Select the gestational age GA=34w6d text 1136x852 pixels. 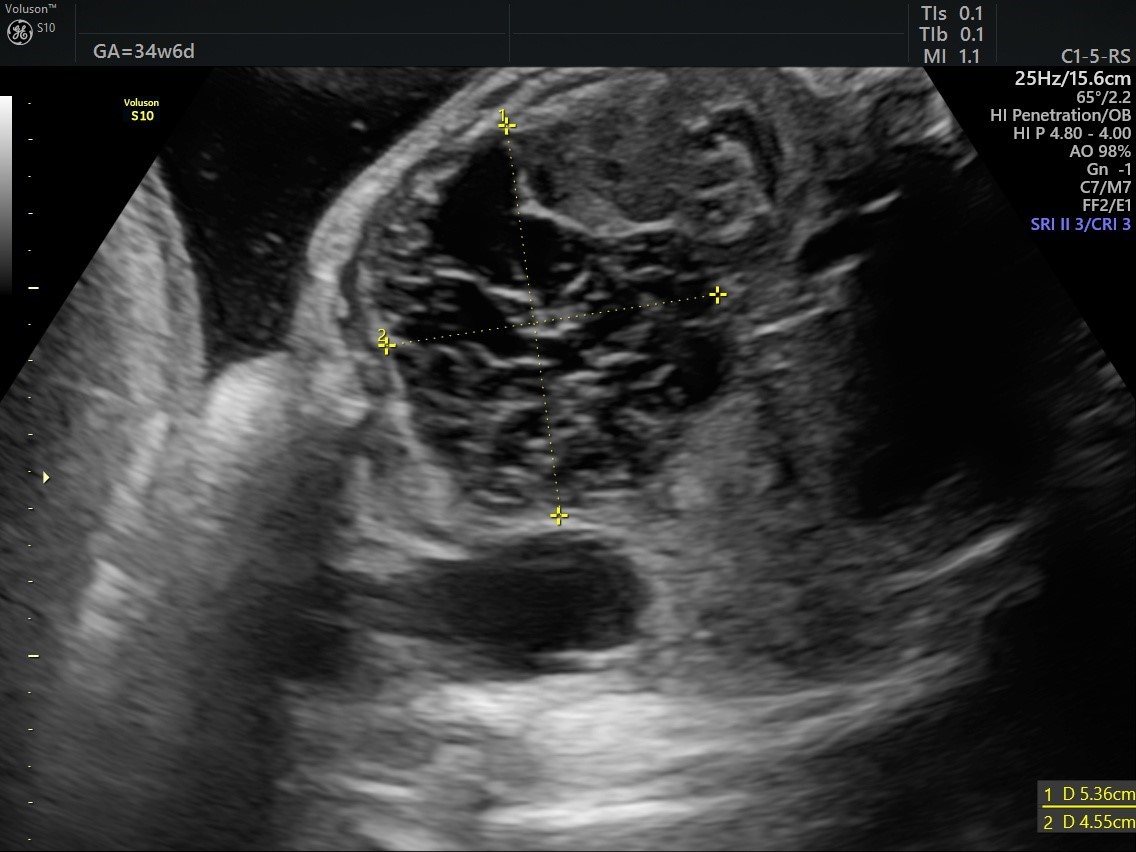[143, 51]
